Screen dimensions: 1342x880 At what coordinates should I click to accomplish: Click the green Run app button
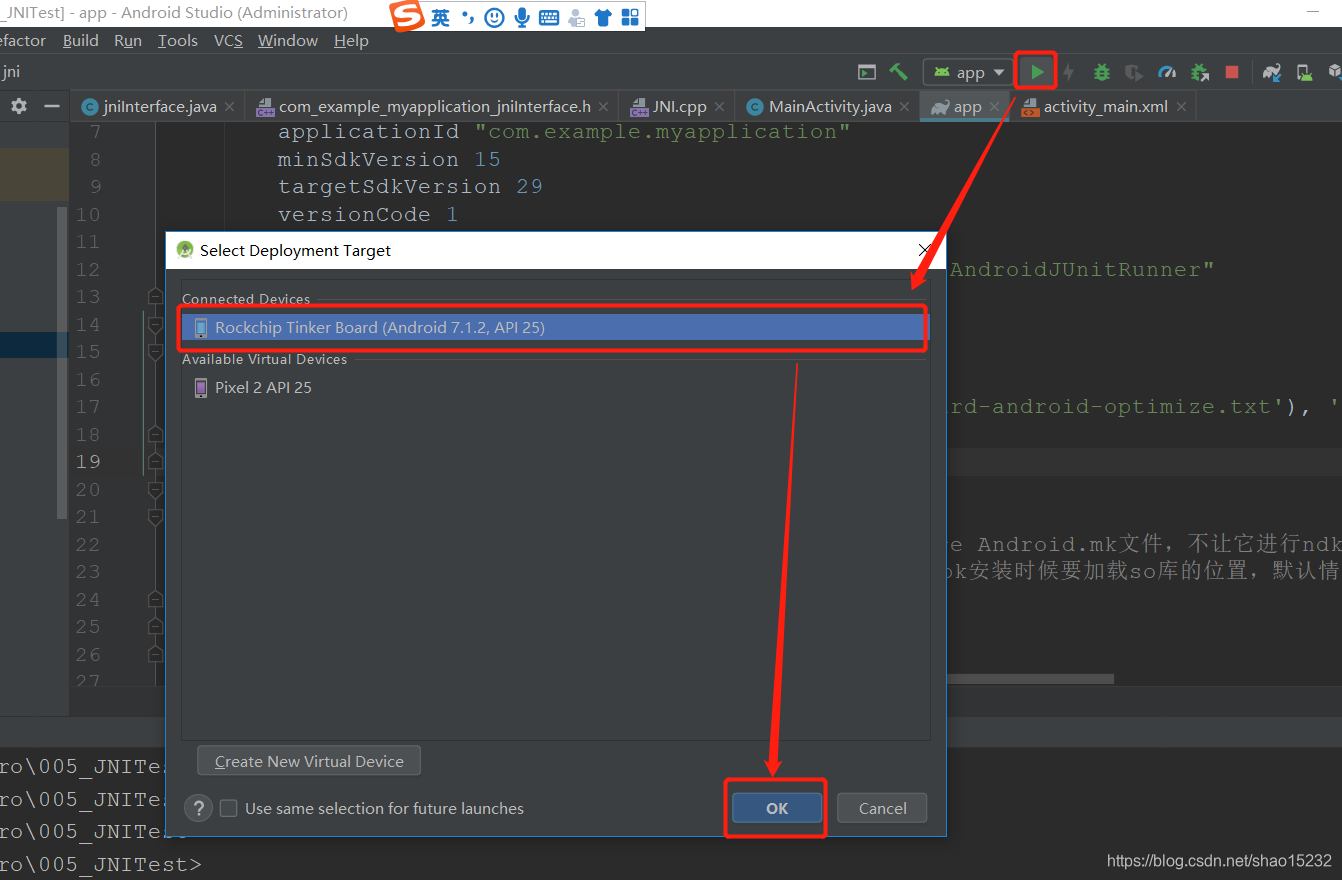coord(1037,72)
